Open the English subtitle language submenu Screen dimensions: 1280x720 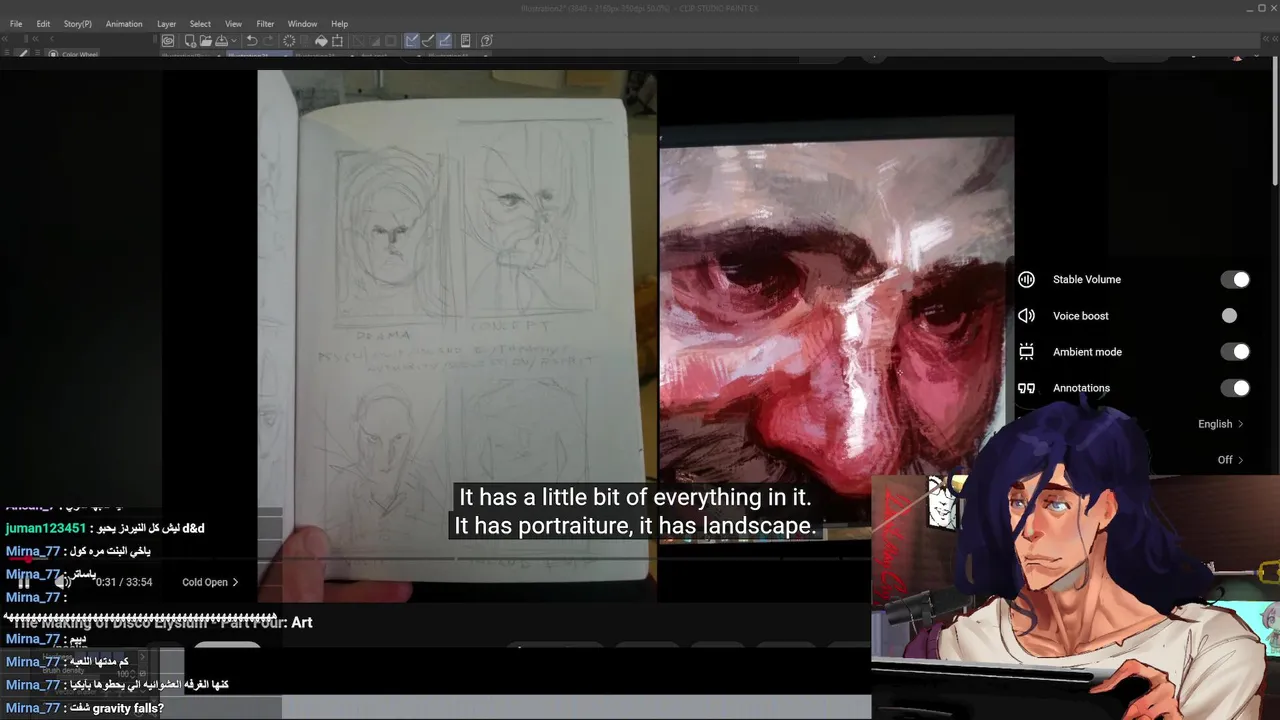pyautogui.click(x=1221, y=424)
